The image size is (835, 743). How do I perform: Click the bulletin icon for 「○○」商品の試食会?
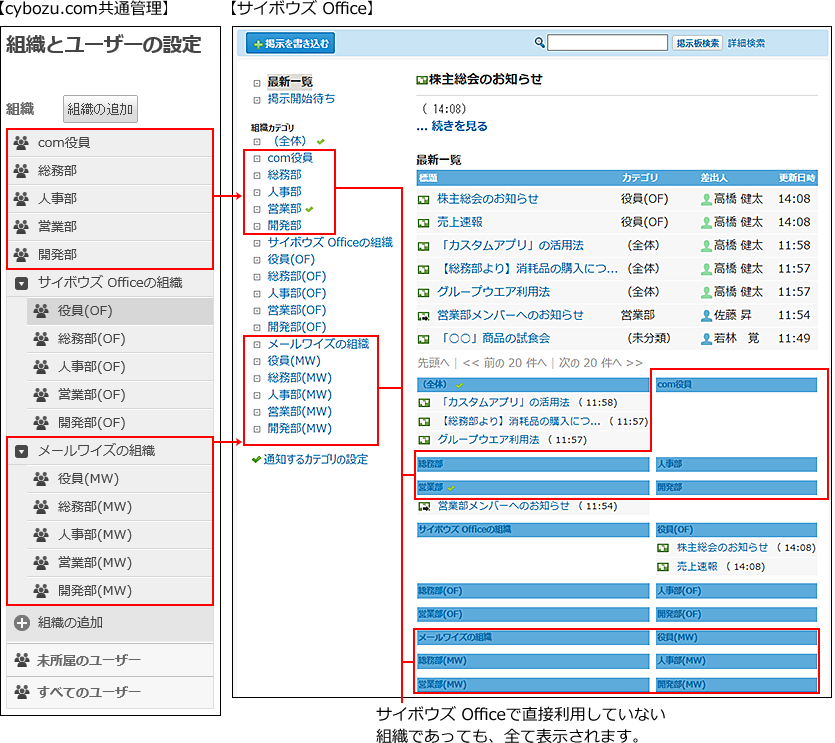(x=423, y=339)
